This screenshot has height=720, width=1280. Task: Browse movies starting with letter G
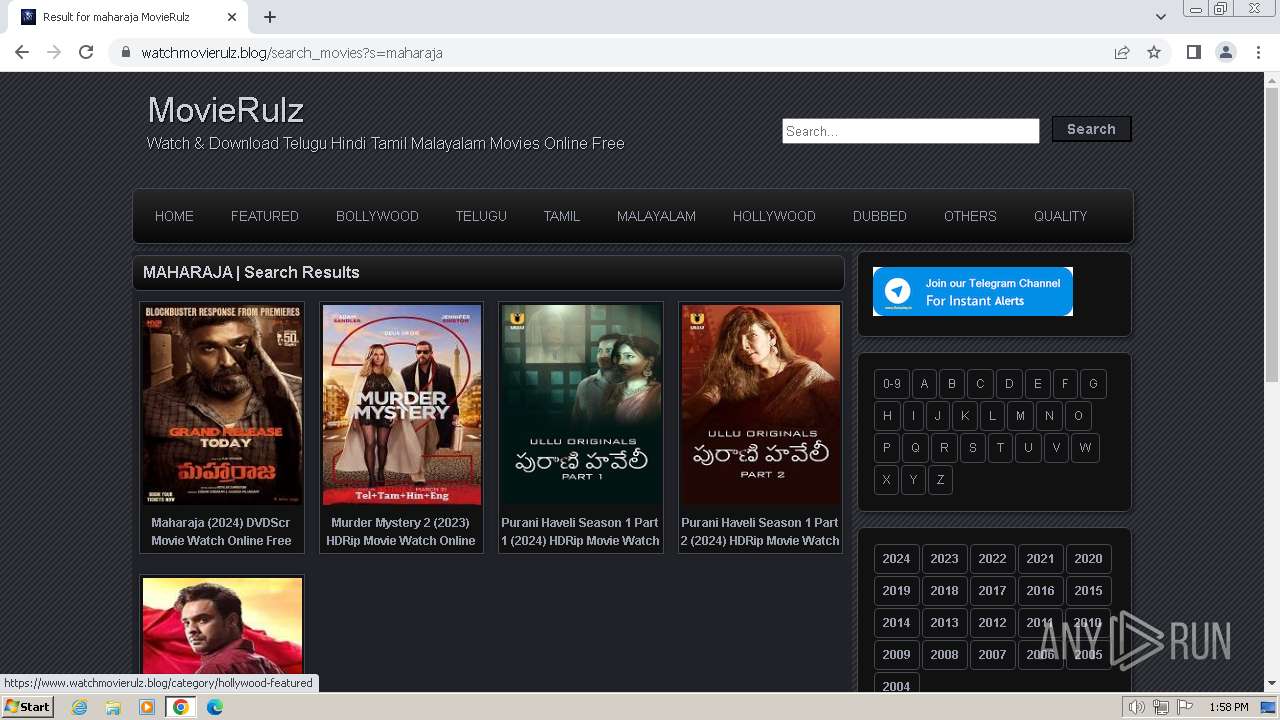1093,384
